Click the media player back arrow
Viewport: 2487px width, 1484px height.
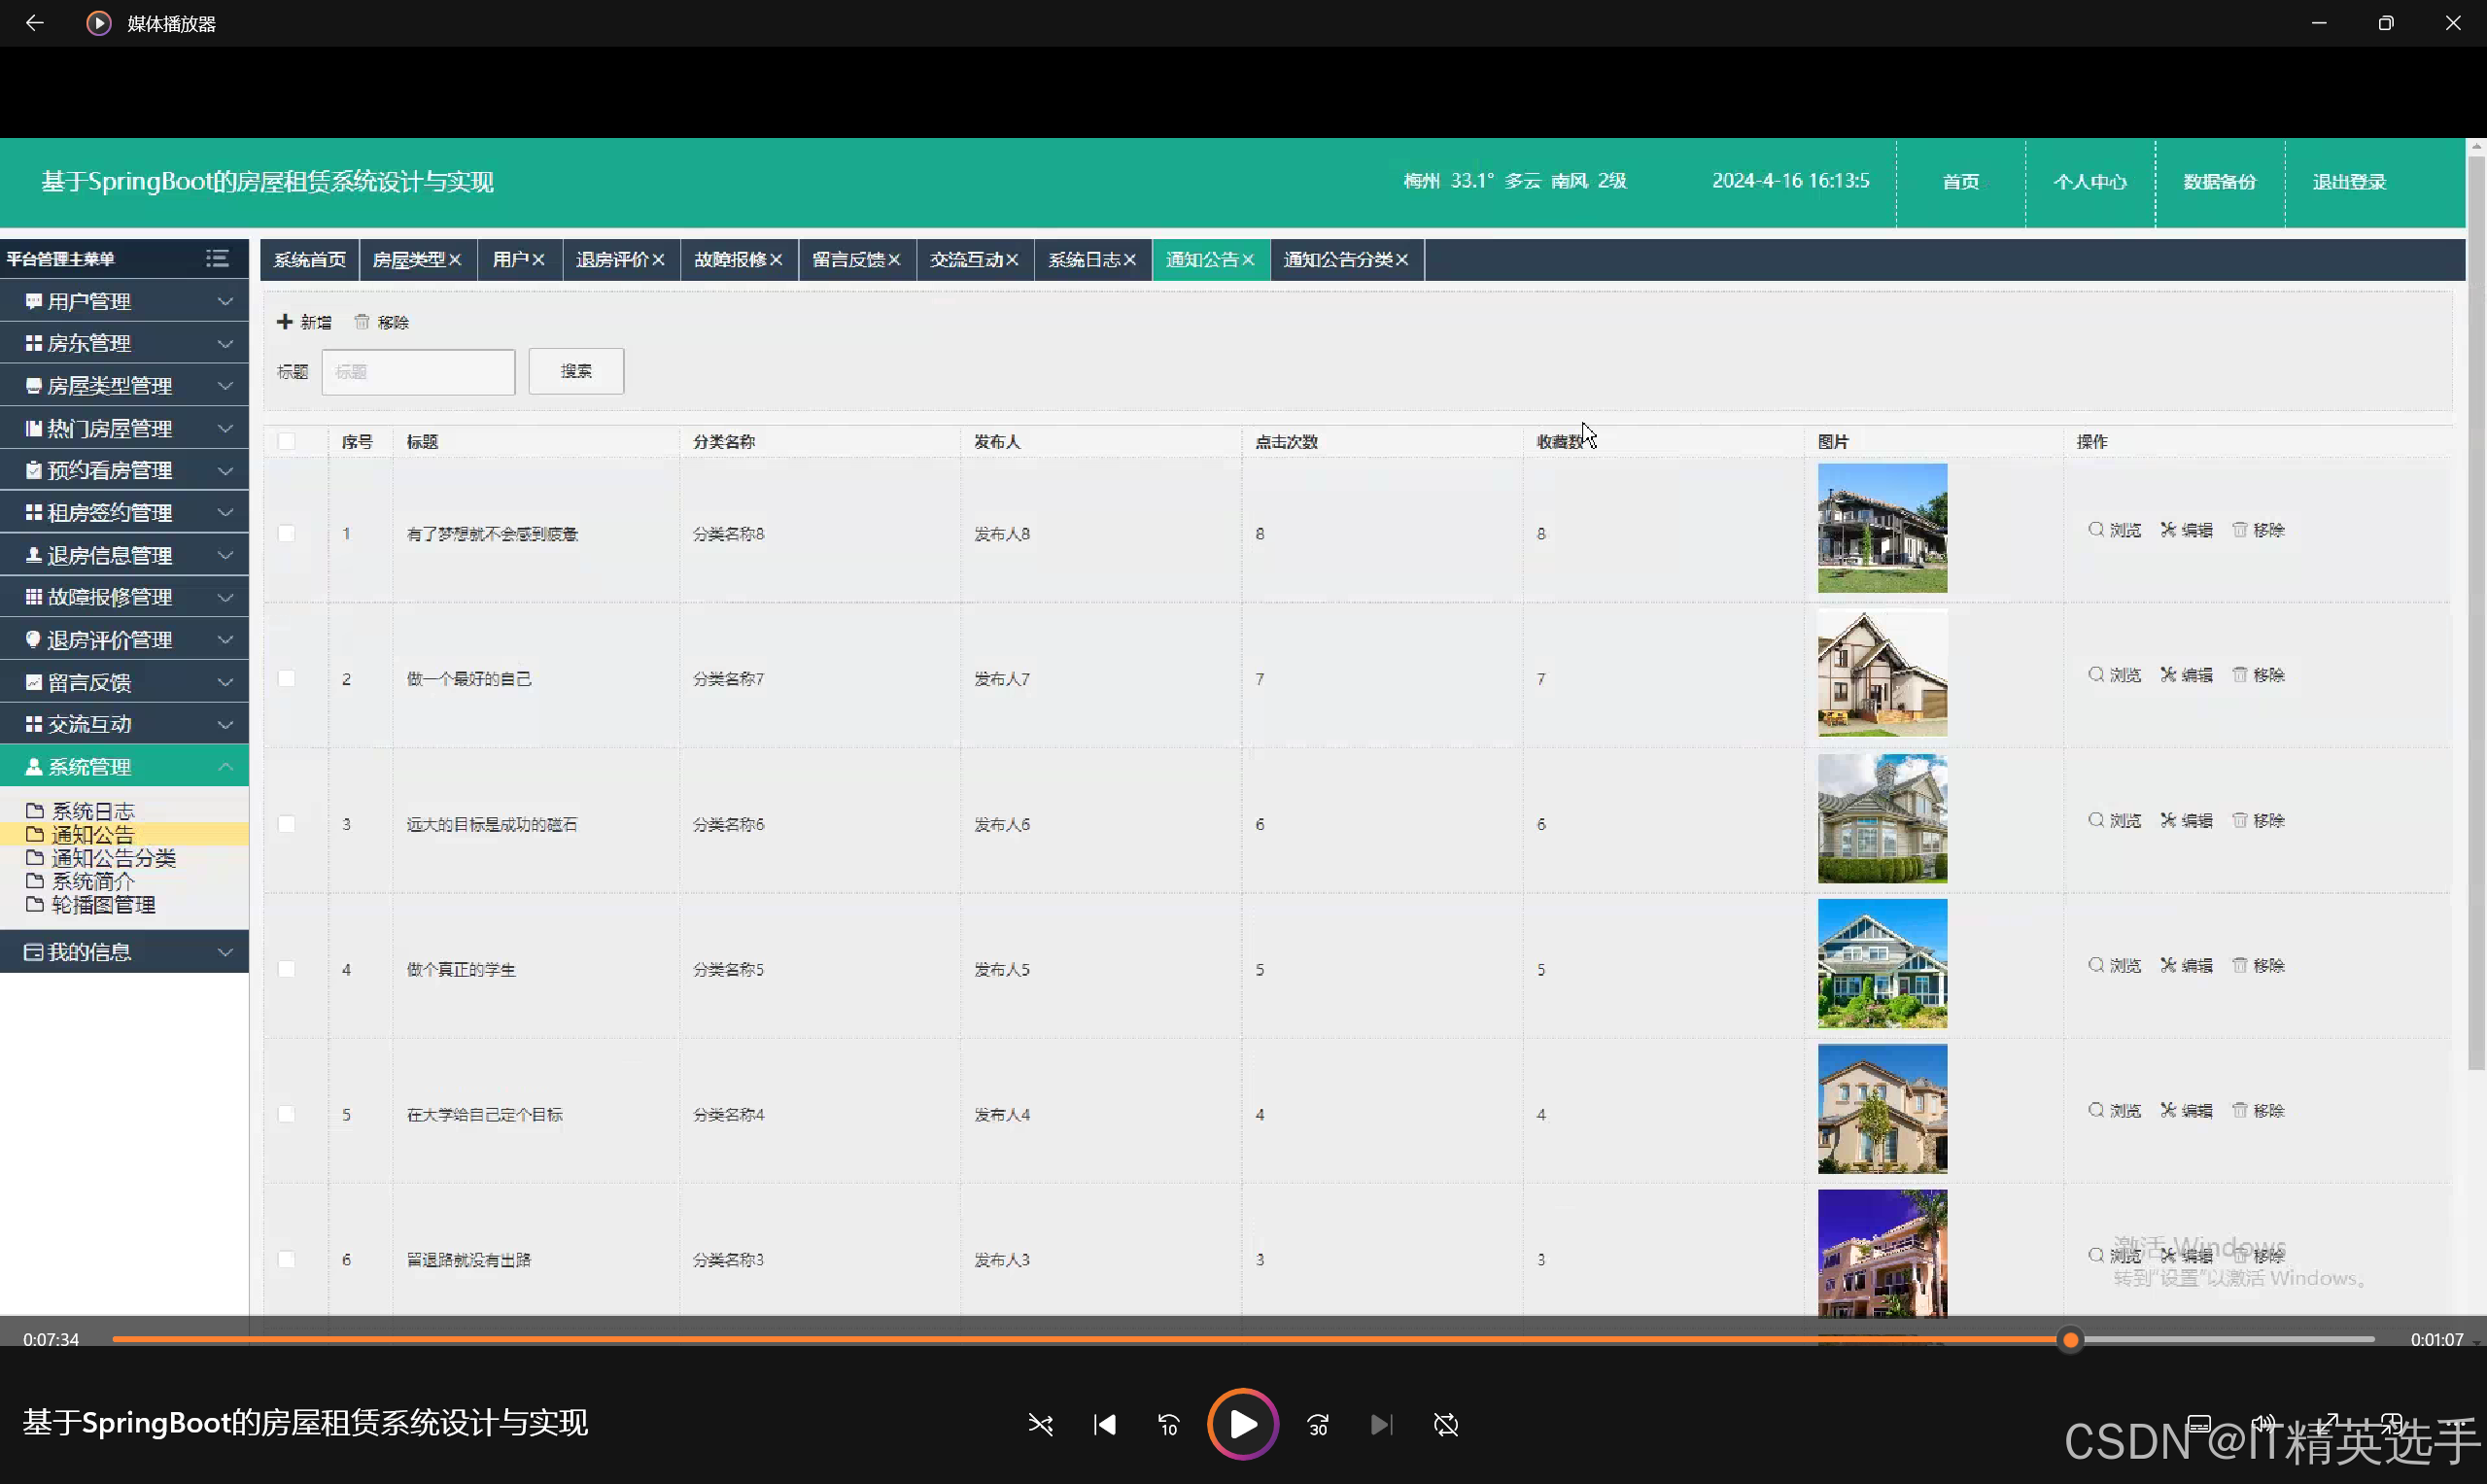point(34,23)
